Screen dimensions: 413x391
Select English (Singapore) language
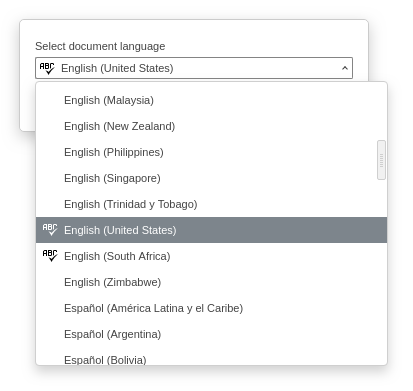(211, 178)
